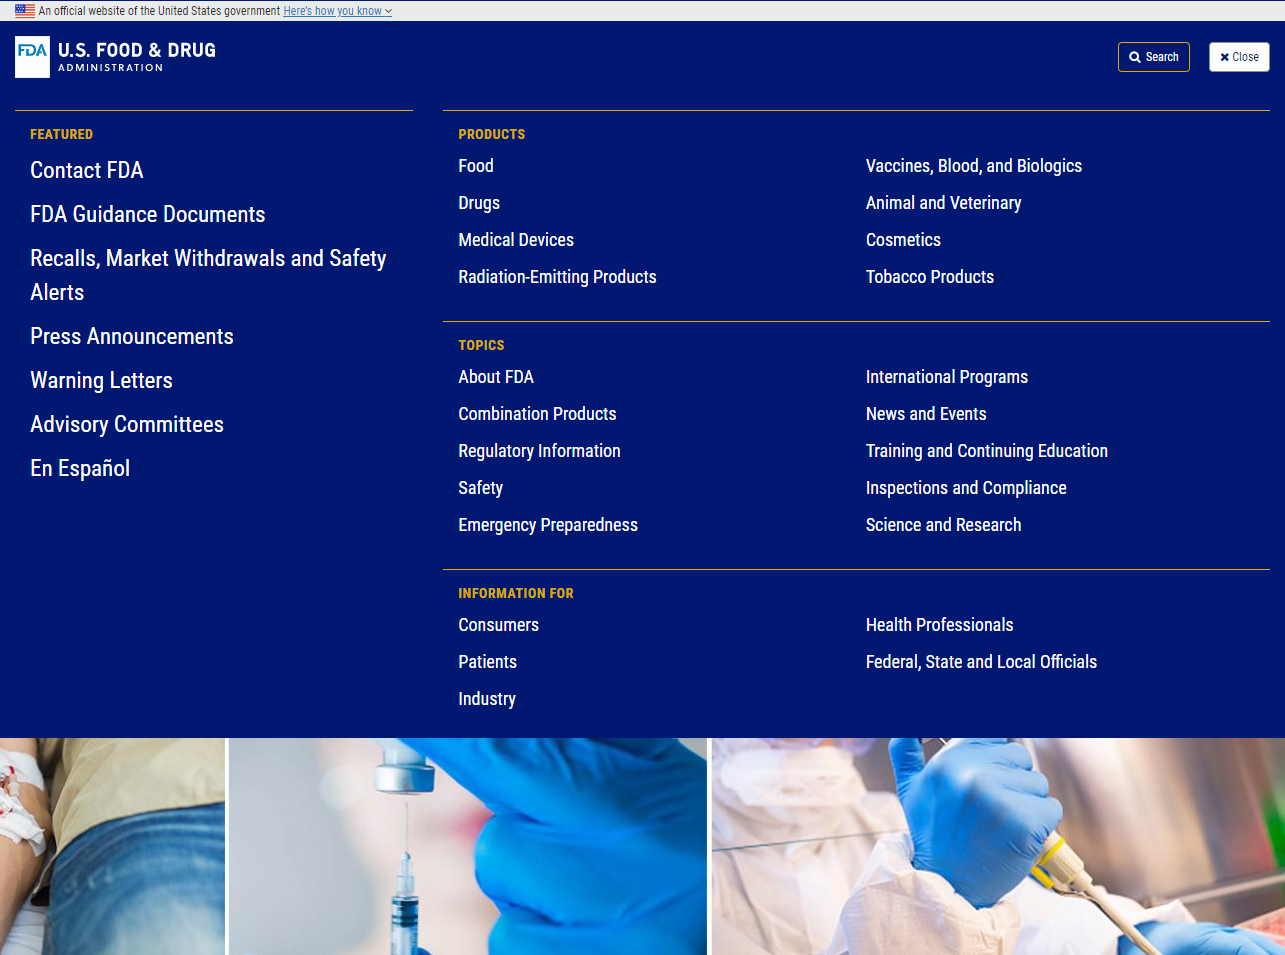Go to Advisory Committees

click(127, 424)
